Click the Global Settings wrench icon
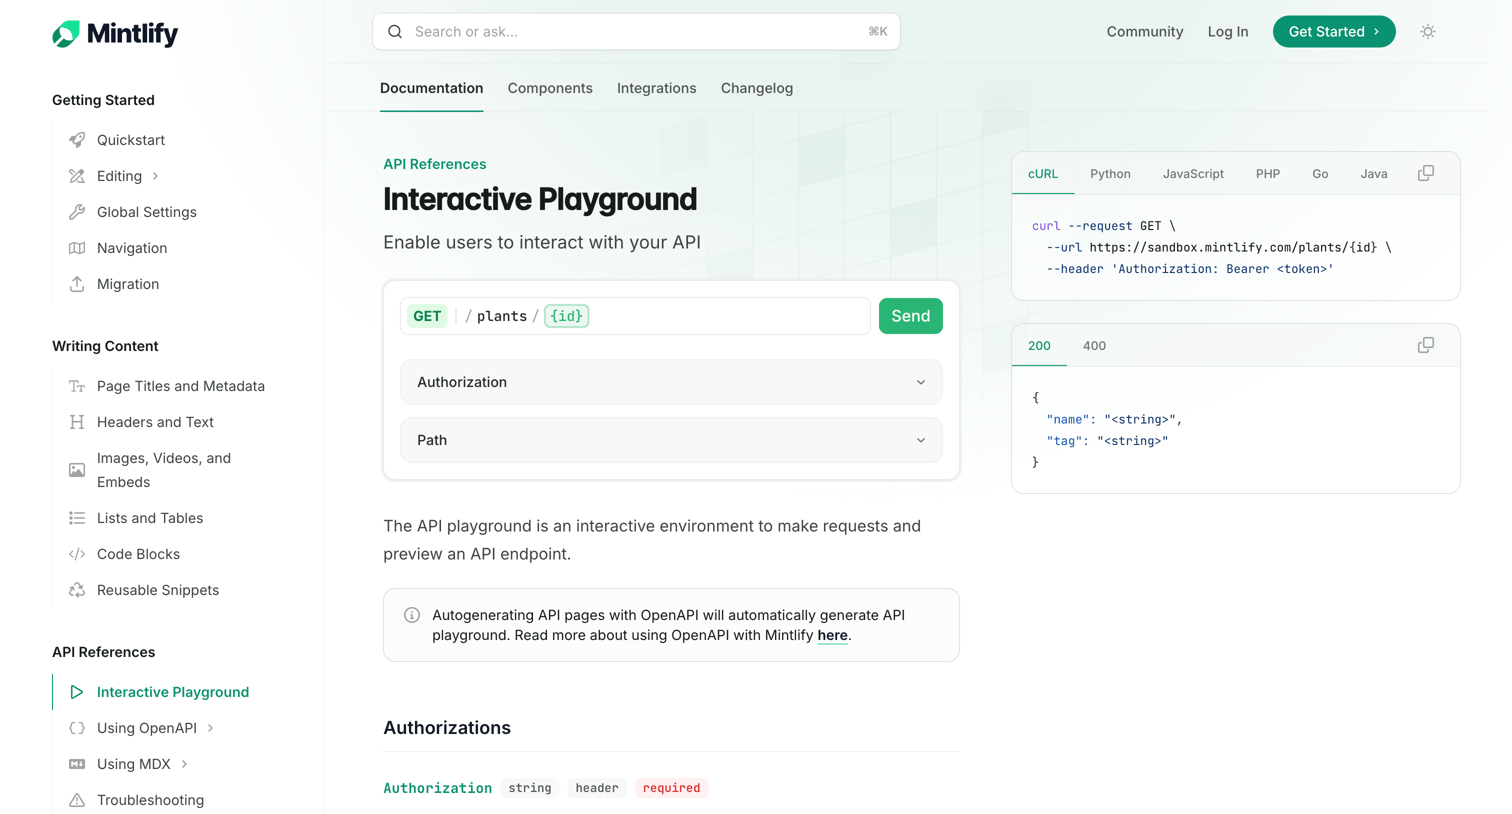The image size is (1512, 814). (77, 212)
